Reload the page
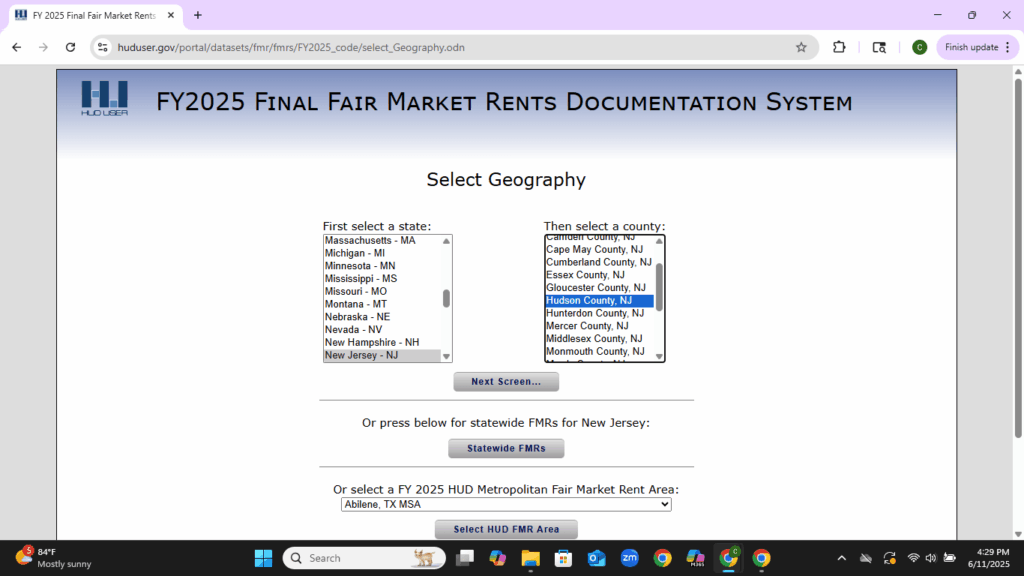Viewport: 1024px width, 576px height. (x=70, y=47)
